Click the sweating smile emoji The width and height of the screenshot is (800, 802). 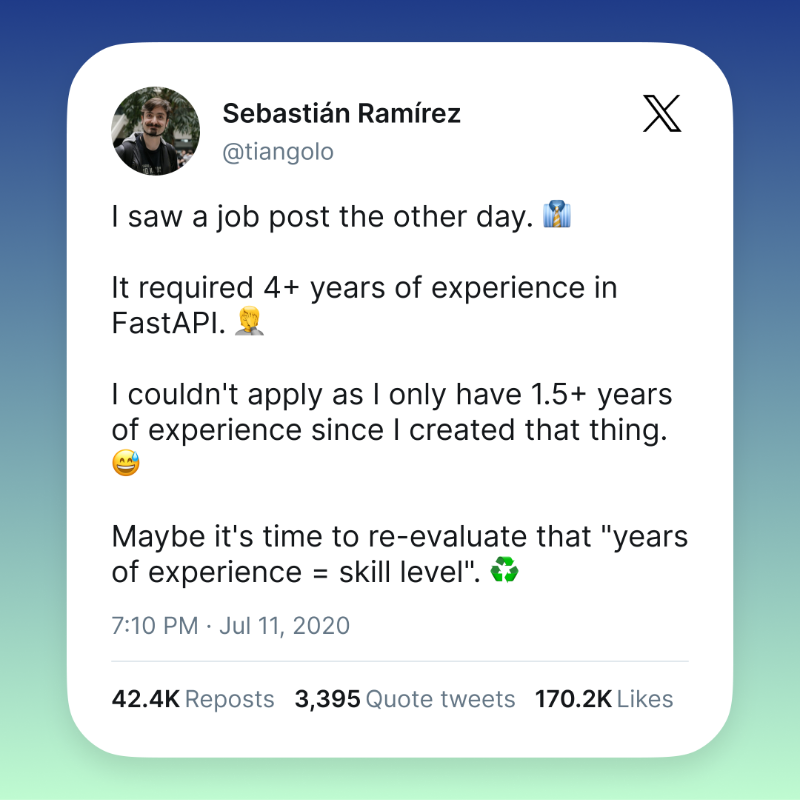tap(126, 464)
